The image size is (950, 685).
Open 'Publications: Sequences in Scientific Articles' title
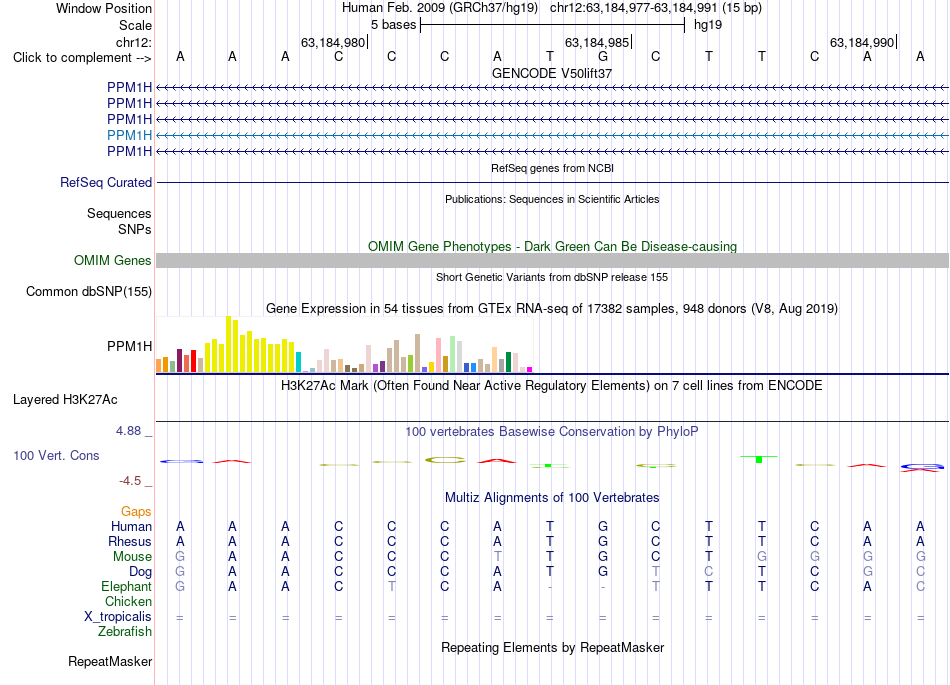click(552, 199)
